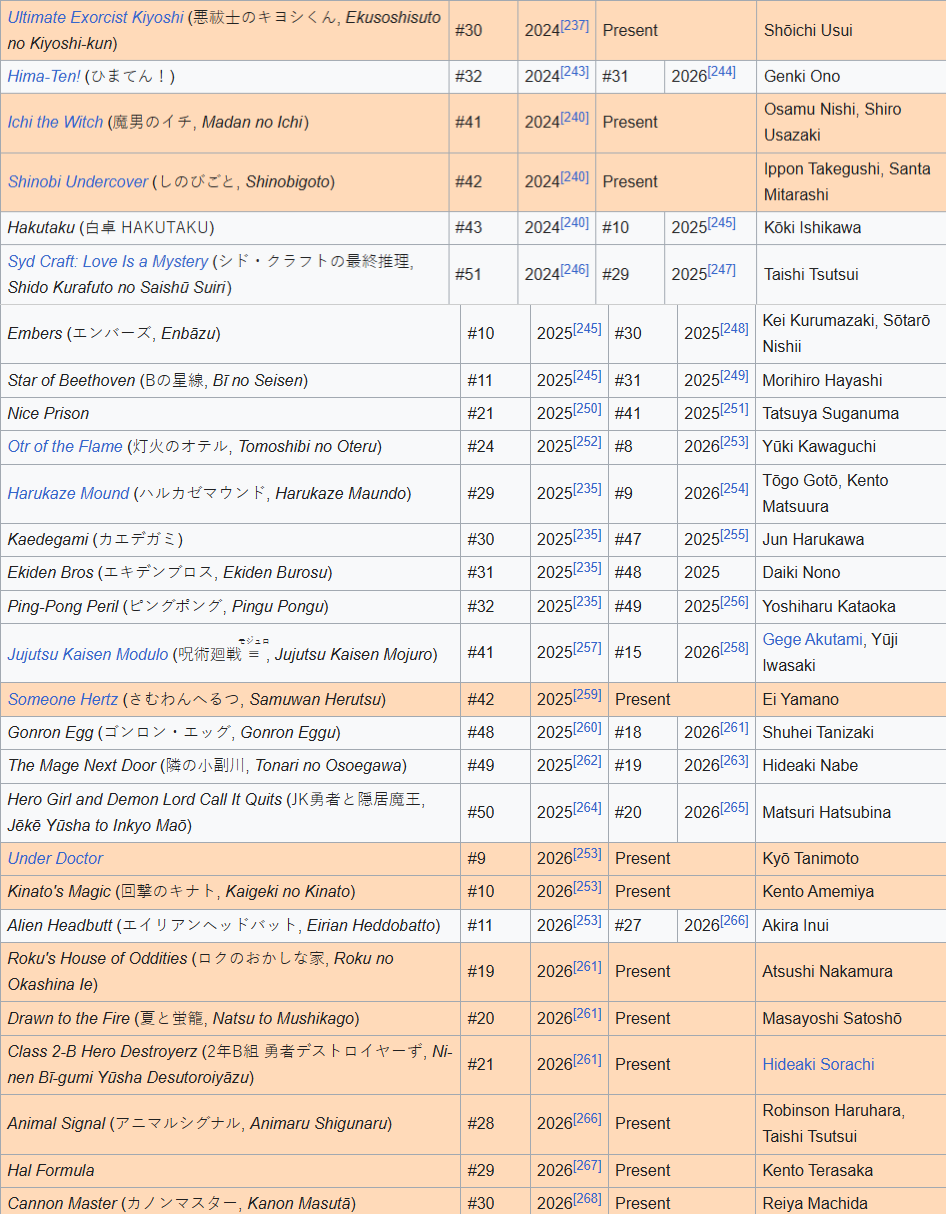
Task: Select issue #51 in Syd Craft row
Action: (x=468, y=275)
